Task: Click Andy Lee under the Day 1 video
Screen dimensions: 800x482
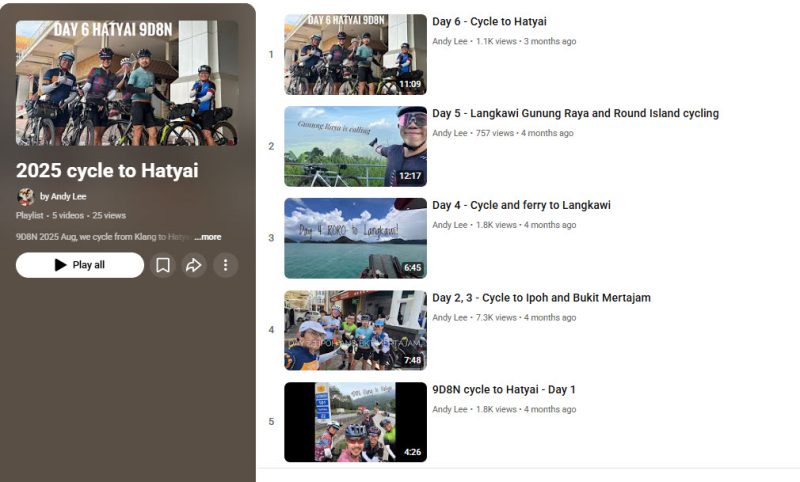Action: 450,410
